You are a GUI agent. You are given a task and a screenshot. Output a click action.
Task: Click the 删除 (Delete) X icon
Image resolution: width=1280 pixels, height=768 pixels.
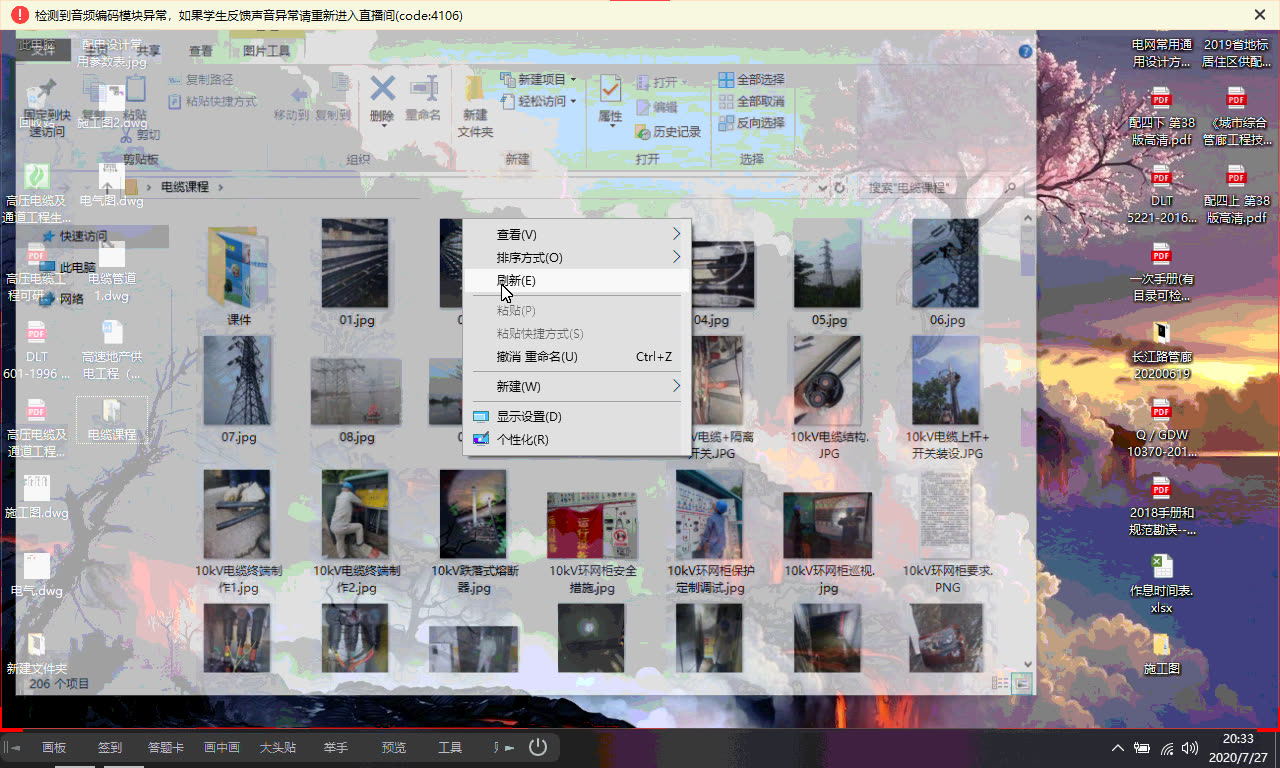pyautogui.click(x=382, y=87)
